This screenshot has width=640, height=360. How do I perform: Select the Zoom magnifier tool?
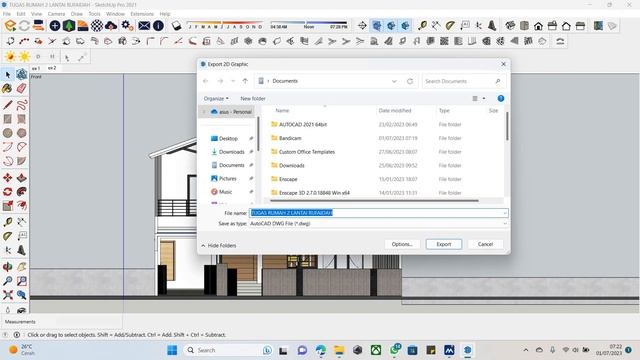click(x=7, y=281)
